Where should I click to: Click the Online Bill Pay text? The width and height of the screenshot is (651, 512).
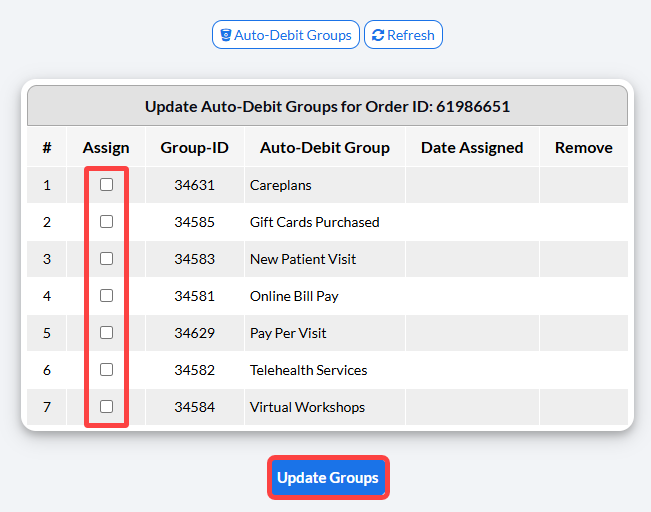[x=294, y=296]
